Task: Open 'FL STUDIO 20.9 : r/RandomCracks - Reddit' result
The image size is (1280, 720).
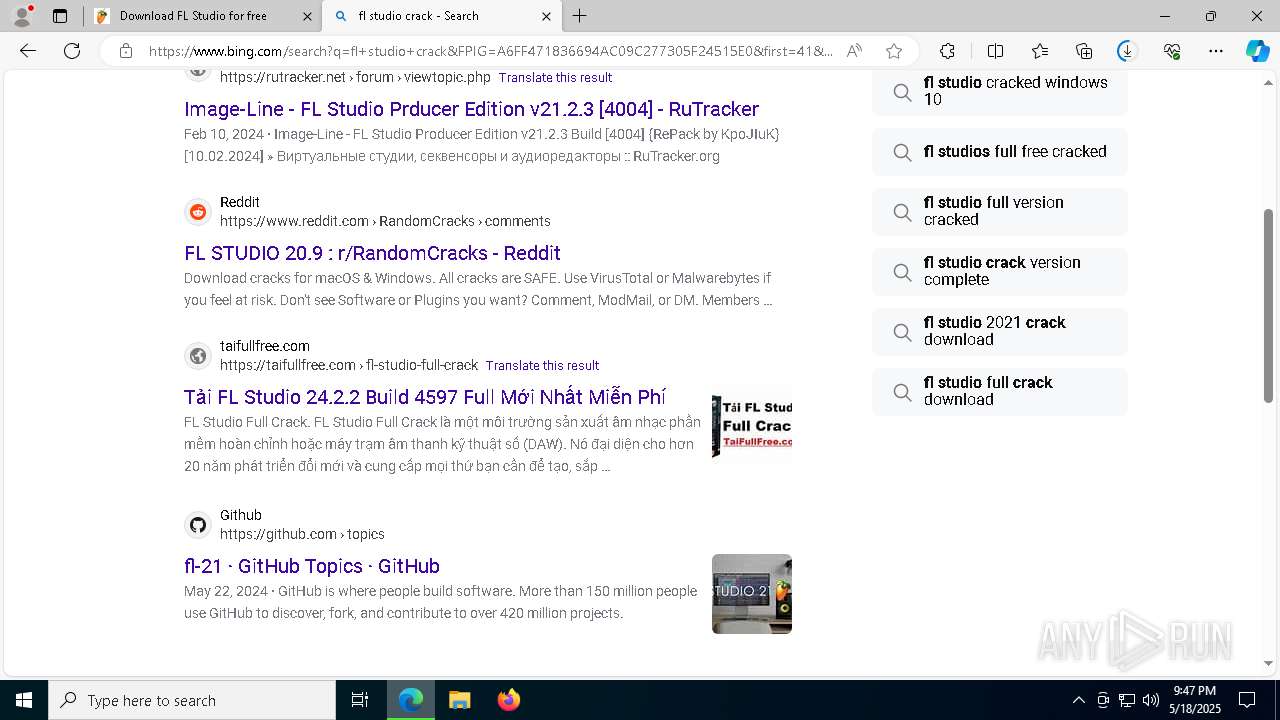Action: [x=372, y=253]
